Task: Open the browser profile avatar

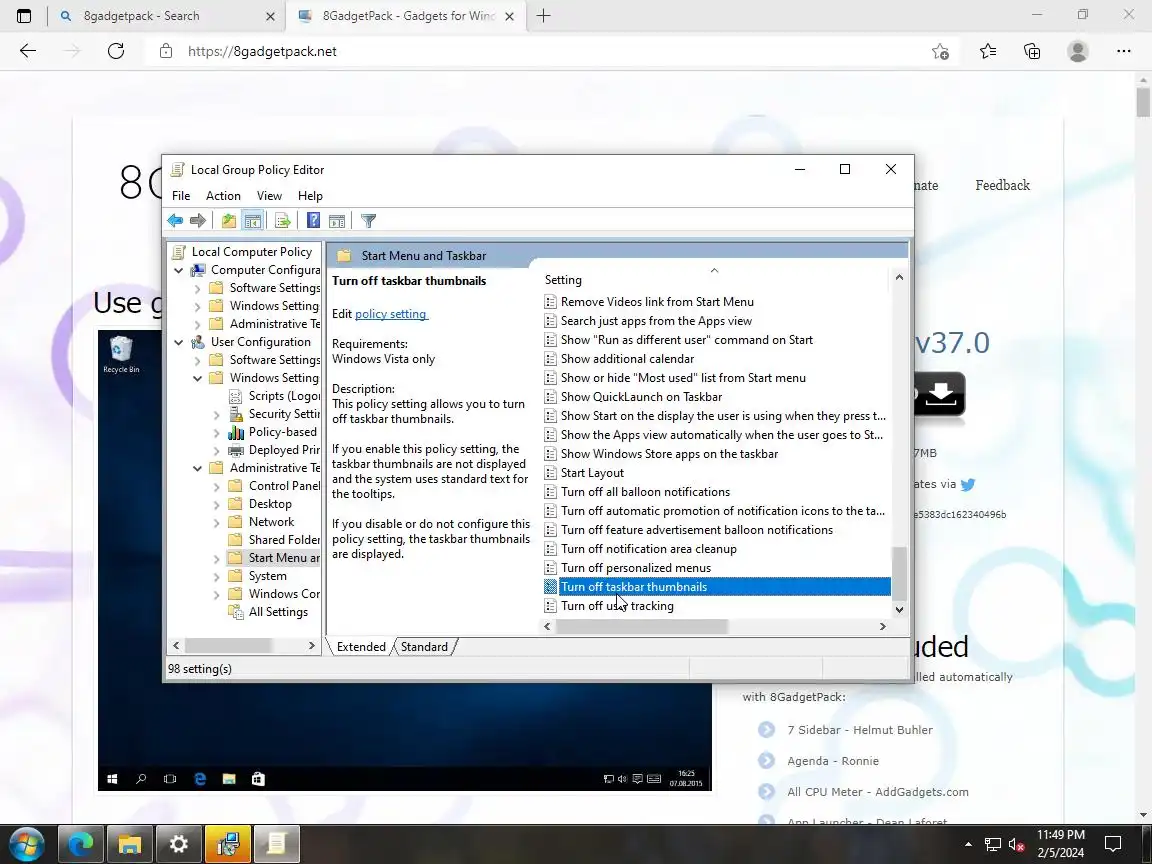Action: (1078, 51)
